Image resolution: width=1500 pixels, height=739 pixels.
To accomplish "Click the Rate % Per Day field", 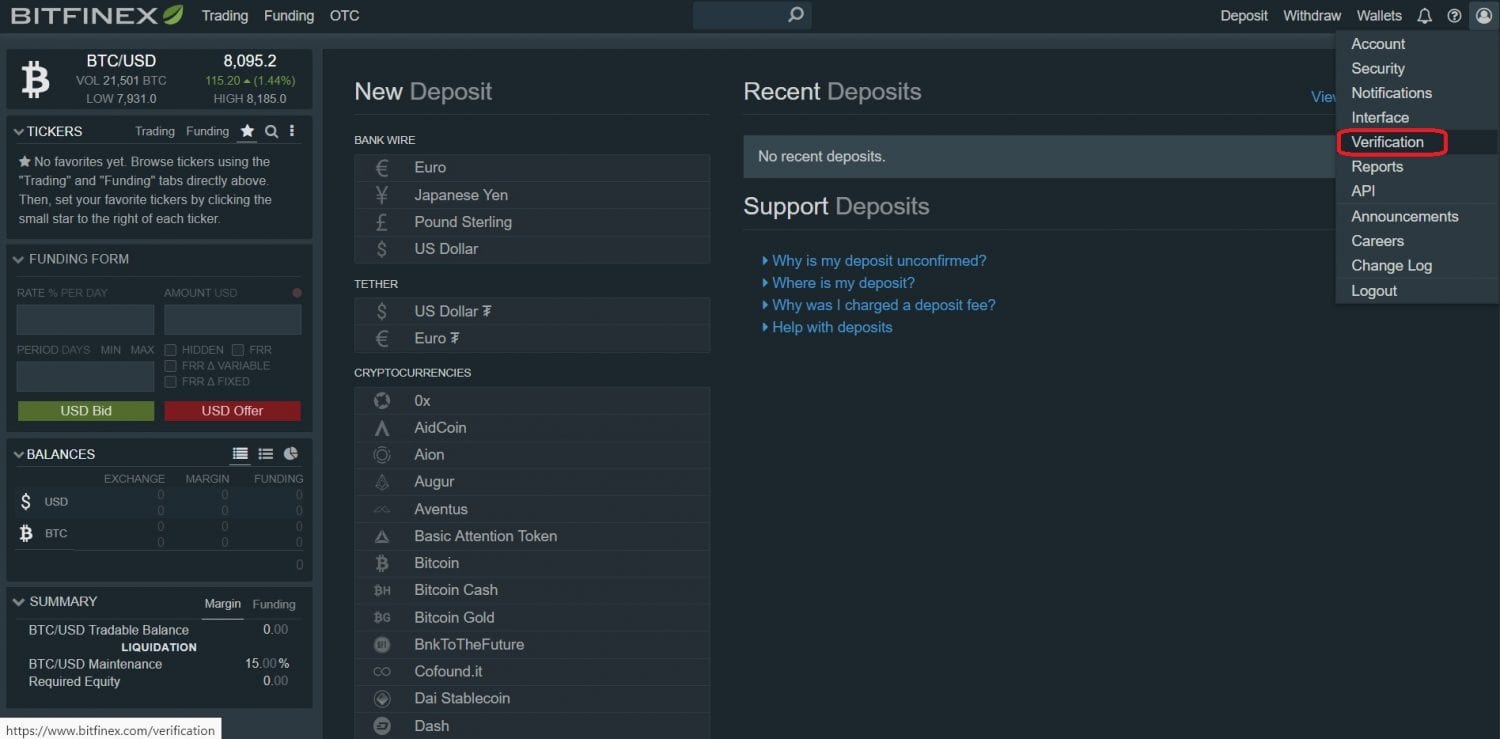I will click(x=85, y=320).
